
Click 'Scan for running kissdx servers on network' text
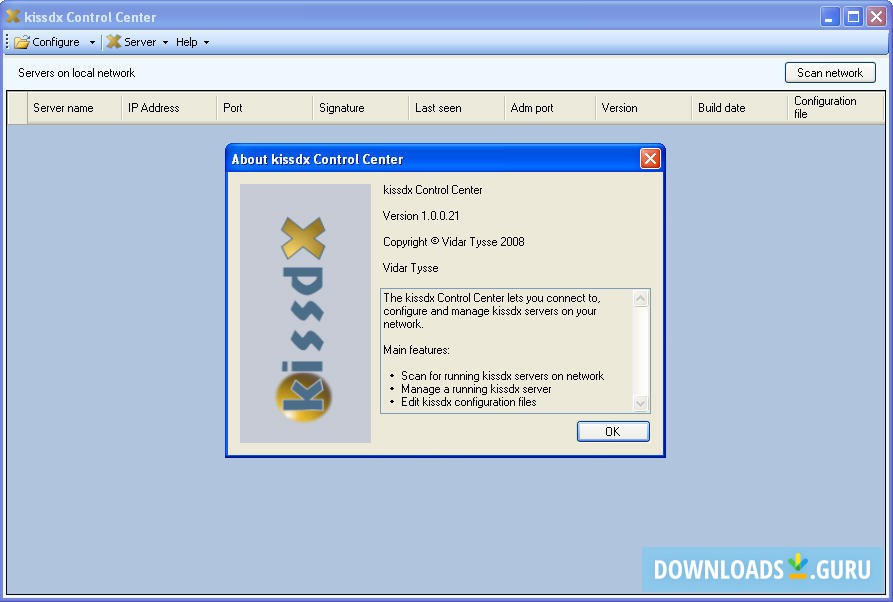[x=502, y=376]
